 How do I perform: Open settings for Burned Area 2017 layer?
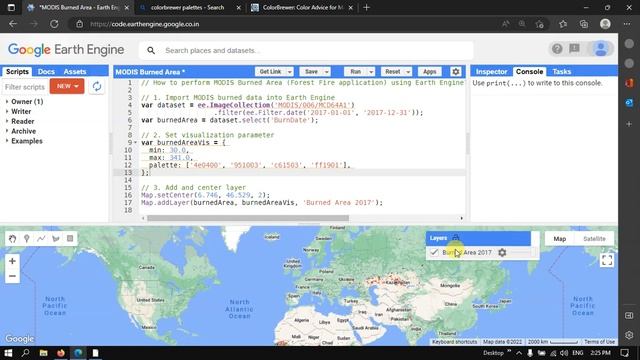tap(502, 253)
